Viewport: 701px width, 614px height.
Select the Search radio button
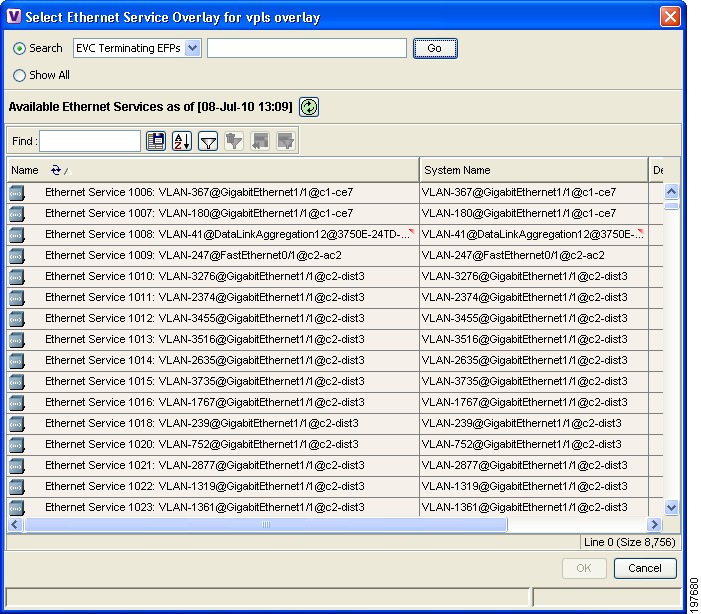19,48
